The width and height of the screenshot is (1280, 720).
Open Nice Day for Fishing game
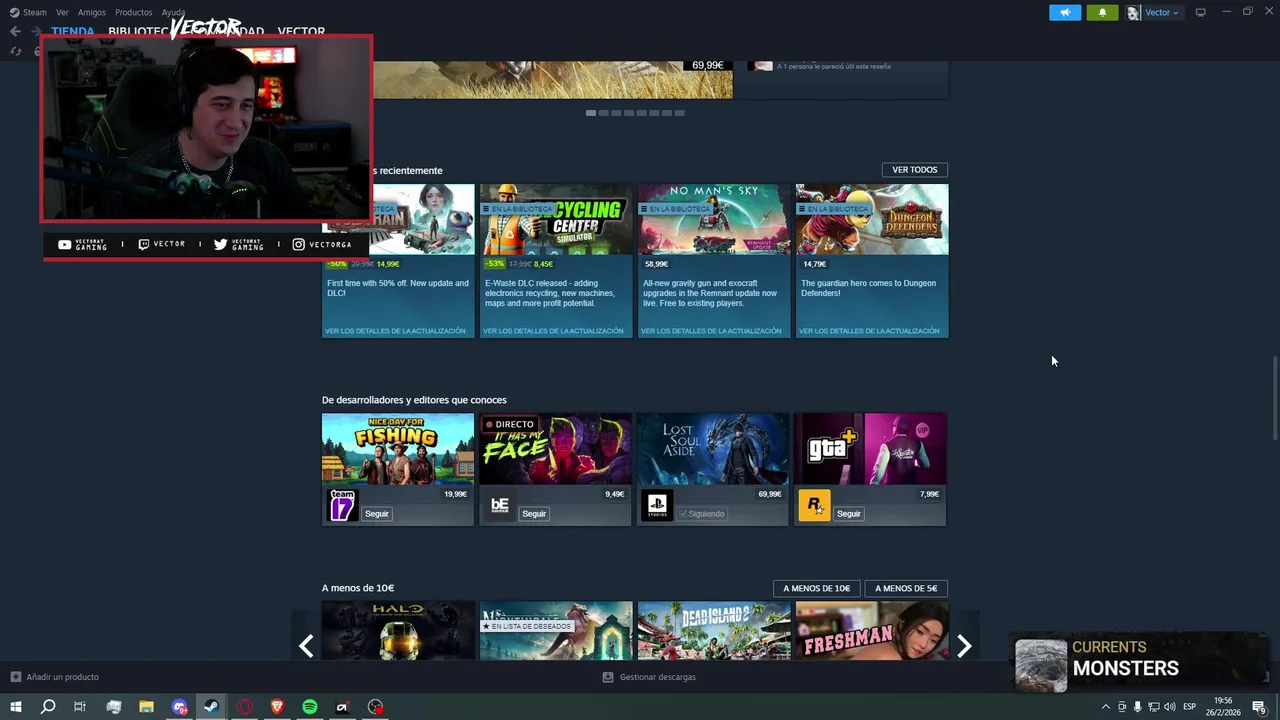[x=398, y=449]
